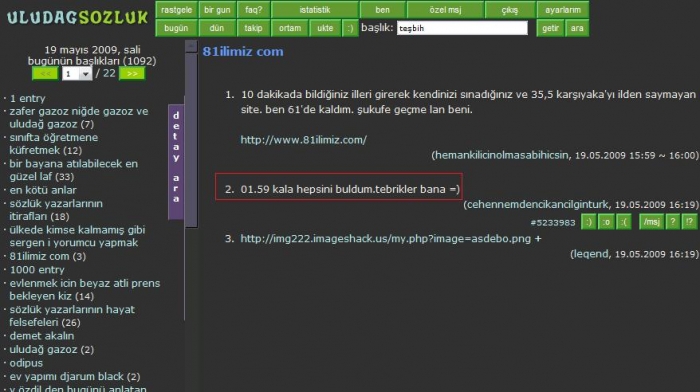Open author 'cehennemdencikancilginturk' profile
The height and width of the screenshot is (392, 700).
click(x=538, y=204)
